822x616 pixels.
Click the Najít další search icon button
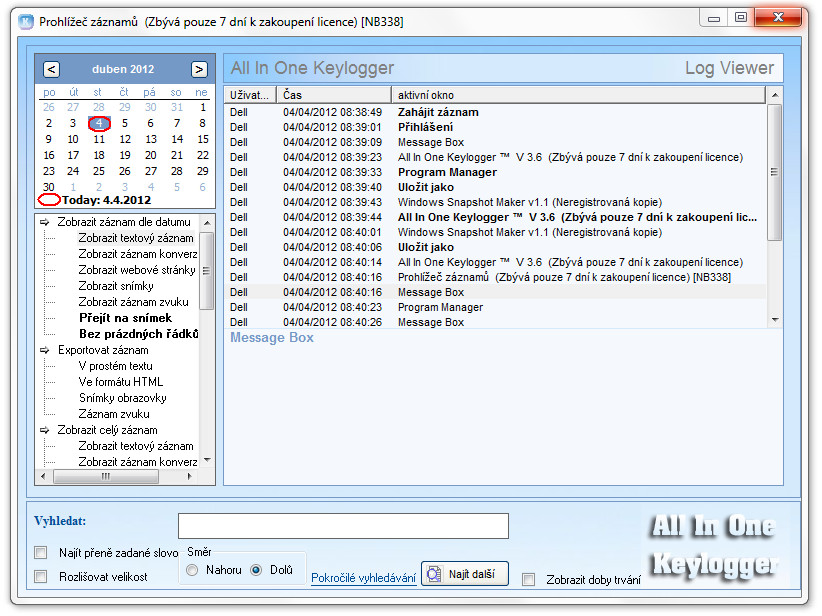point(465,574)
